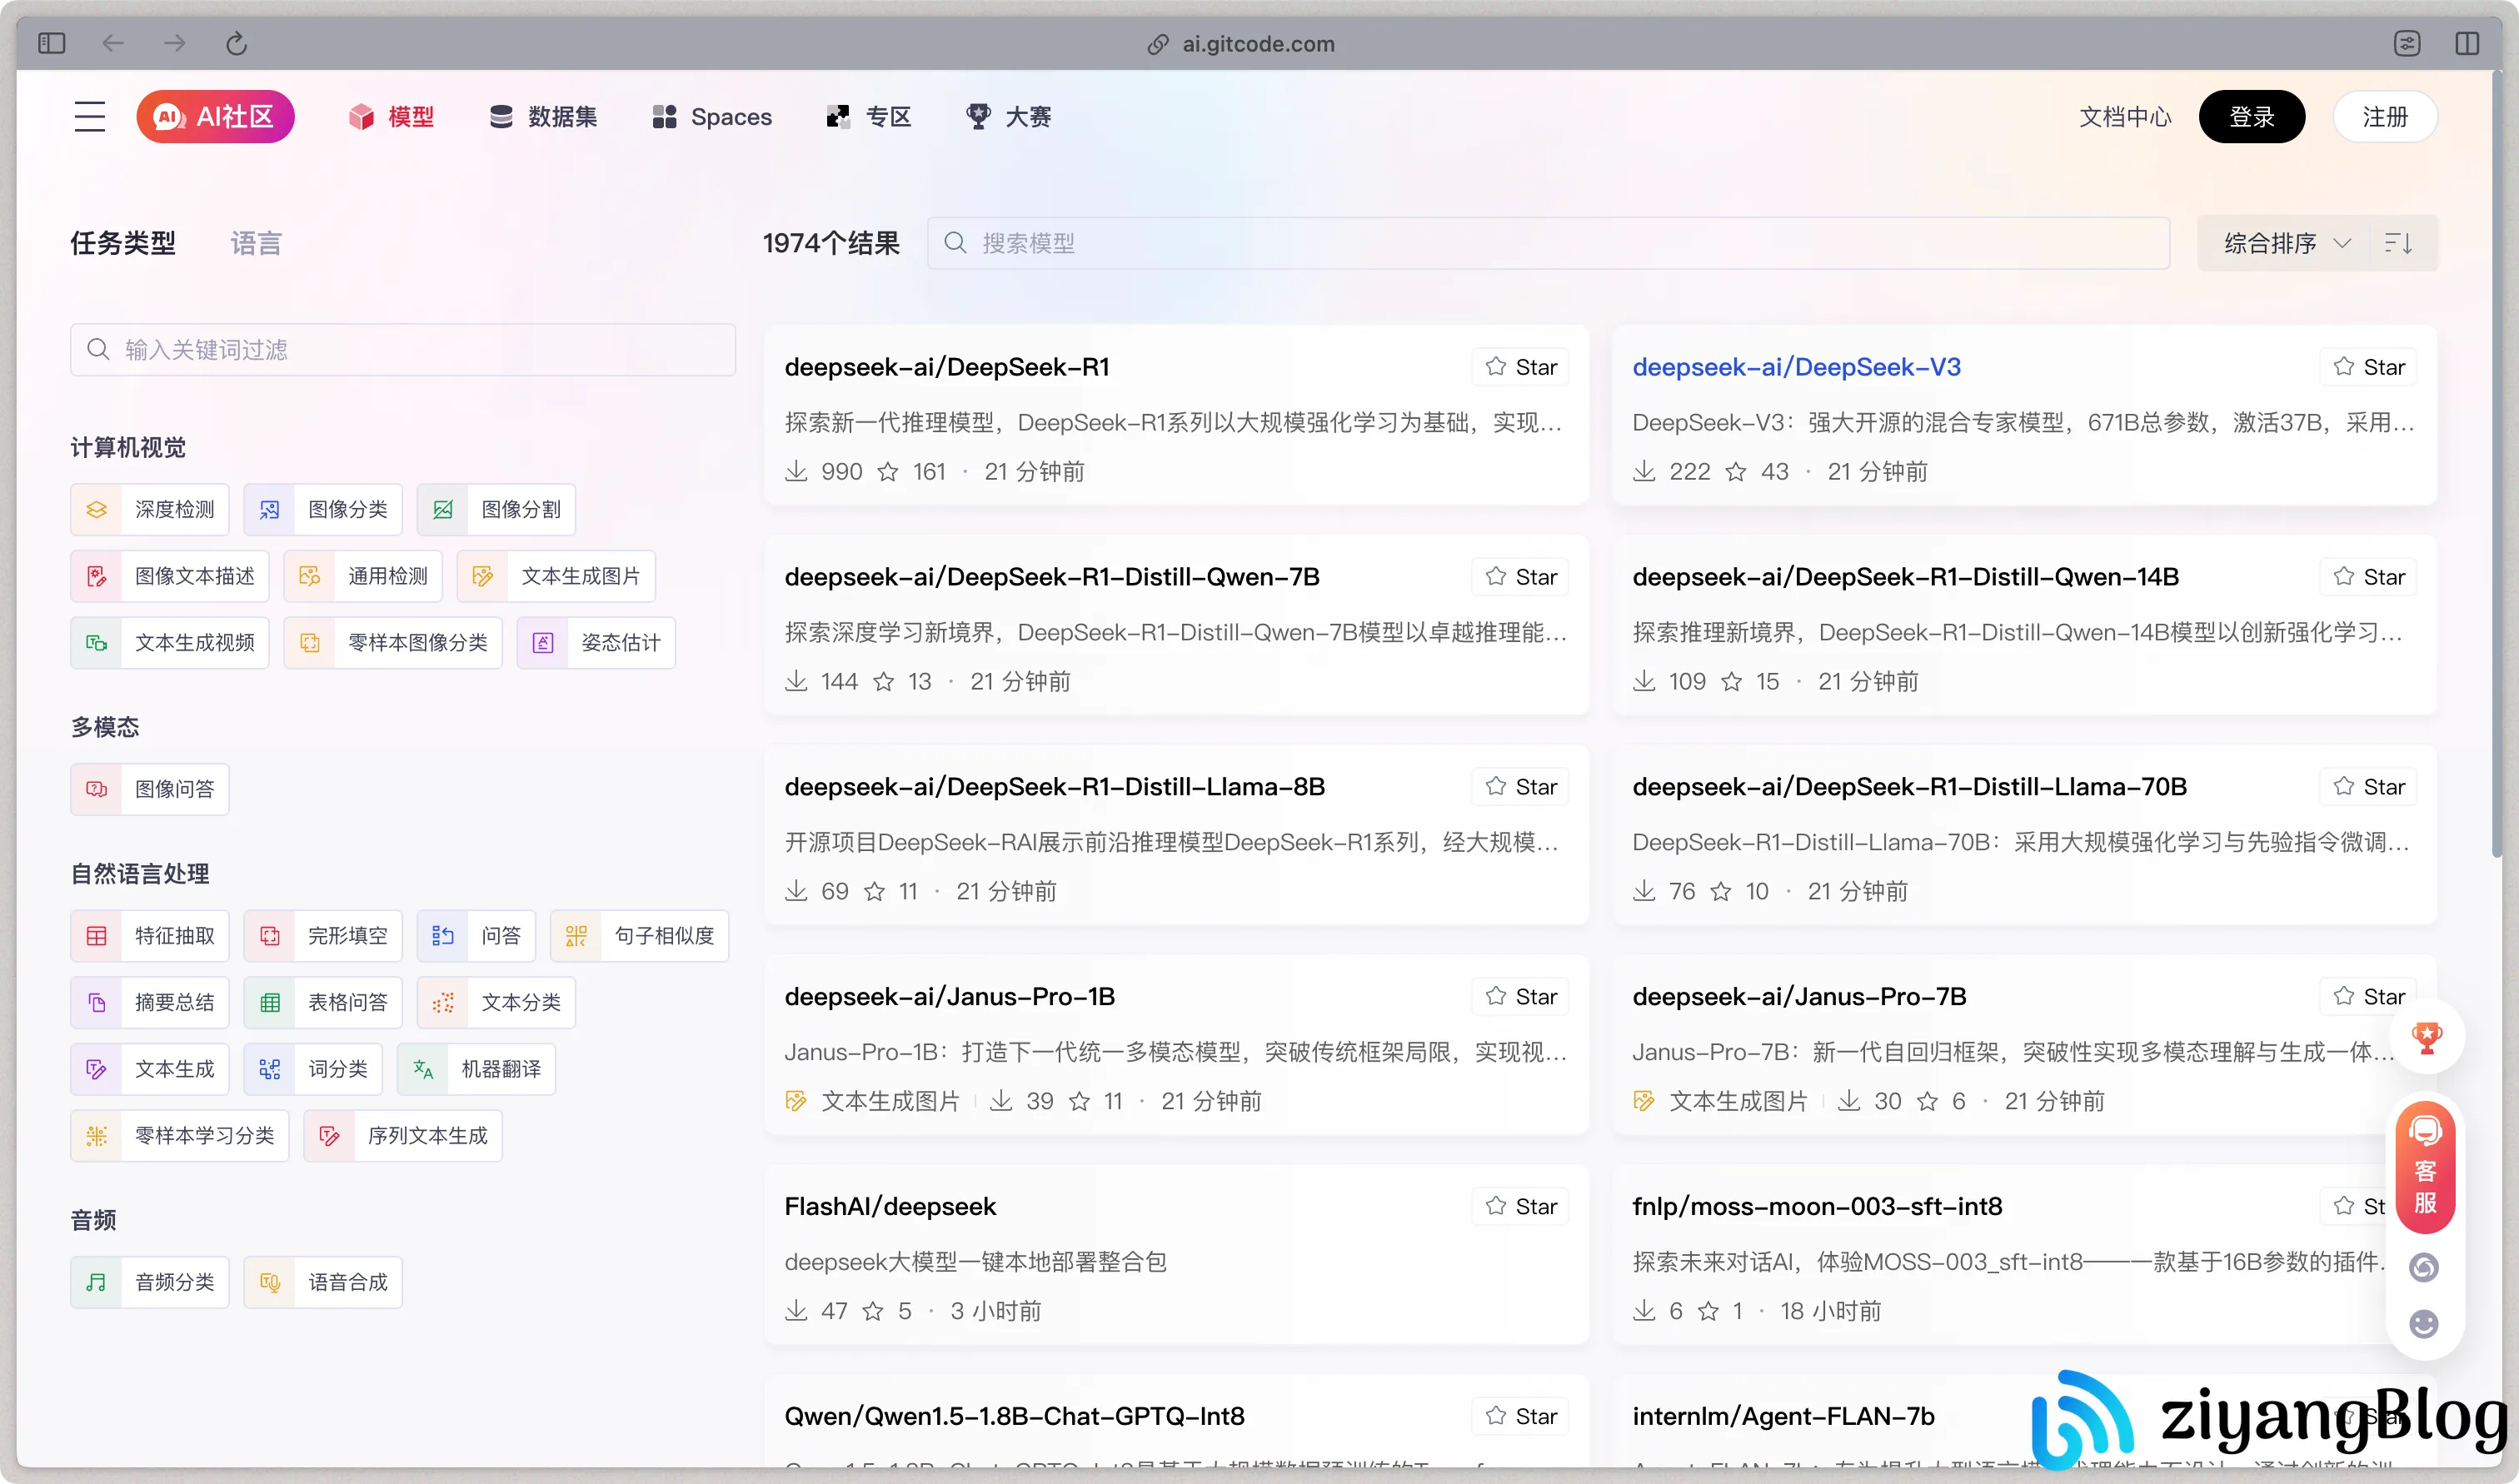This screenshot has width=2519, height=1484.
Task: Click the 模型 cube icon
Action: pyautogui.click(x=361, y=116)
